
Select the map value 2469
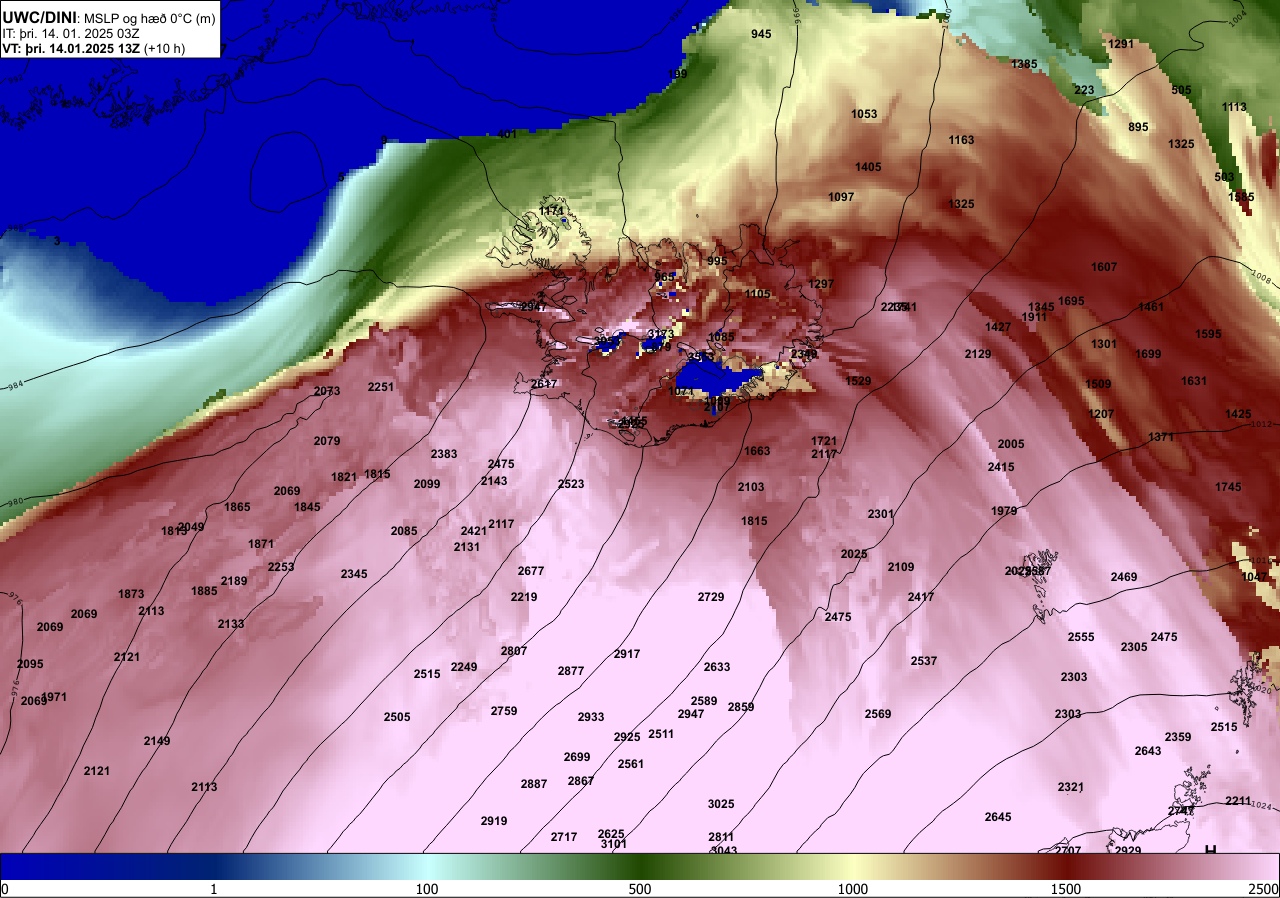coord(1124,577)
